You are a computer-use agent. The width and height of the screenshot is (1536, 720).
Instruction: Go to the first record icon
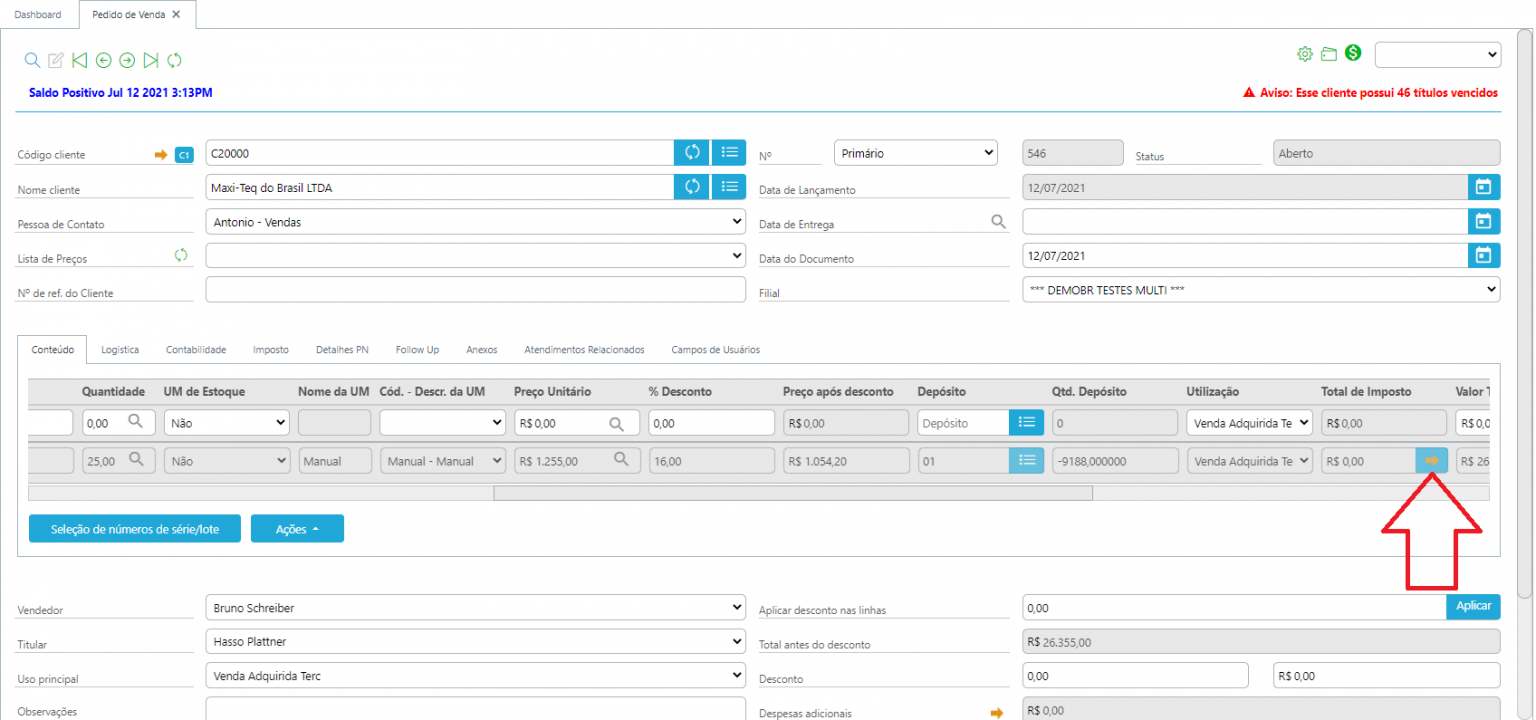pos(80,60)
